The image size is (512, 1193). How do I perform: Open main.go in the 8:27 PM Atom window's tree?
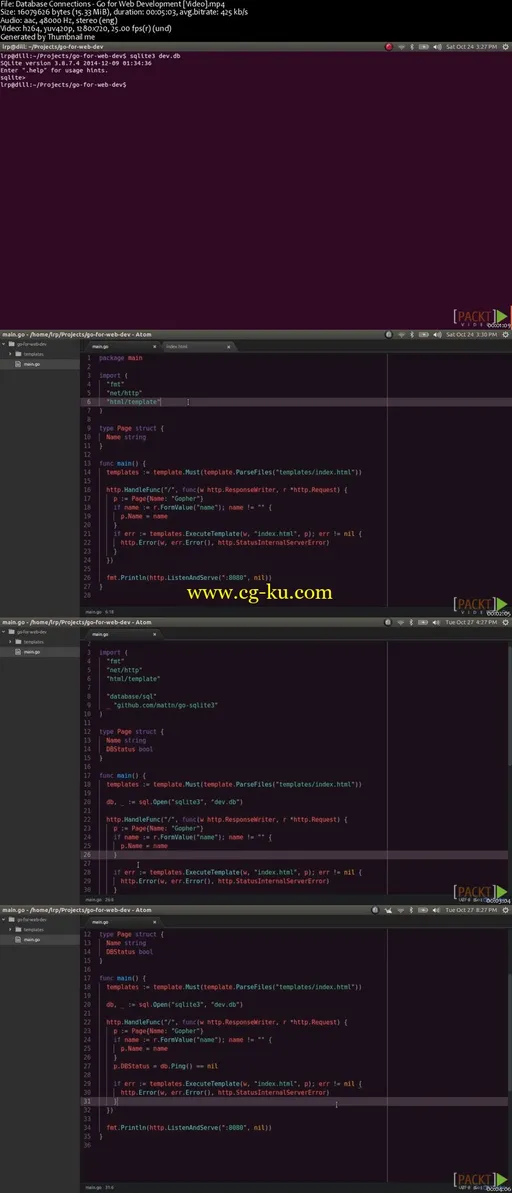(32, 940)
